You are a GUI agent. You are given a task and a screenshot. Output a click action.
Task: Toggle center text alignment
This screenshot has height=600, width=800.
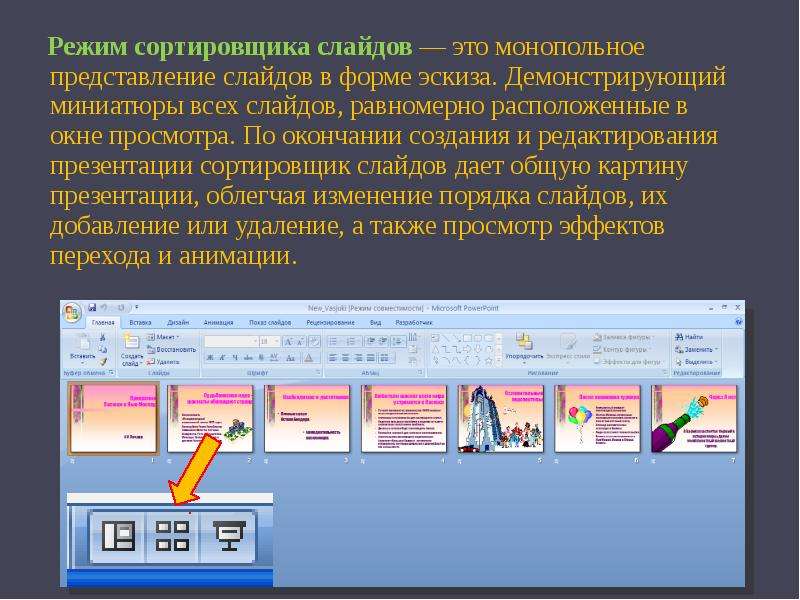pyautogui.click(x=346, y=358)
